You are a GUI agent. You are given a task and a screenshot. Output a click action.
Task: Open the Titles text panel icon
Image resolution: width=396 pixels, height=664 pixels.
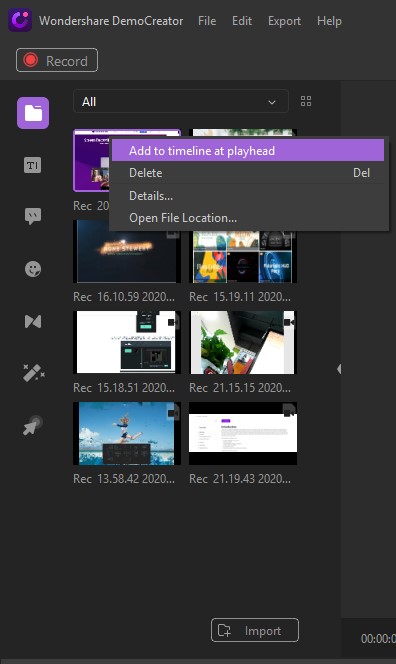point(33,165)
